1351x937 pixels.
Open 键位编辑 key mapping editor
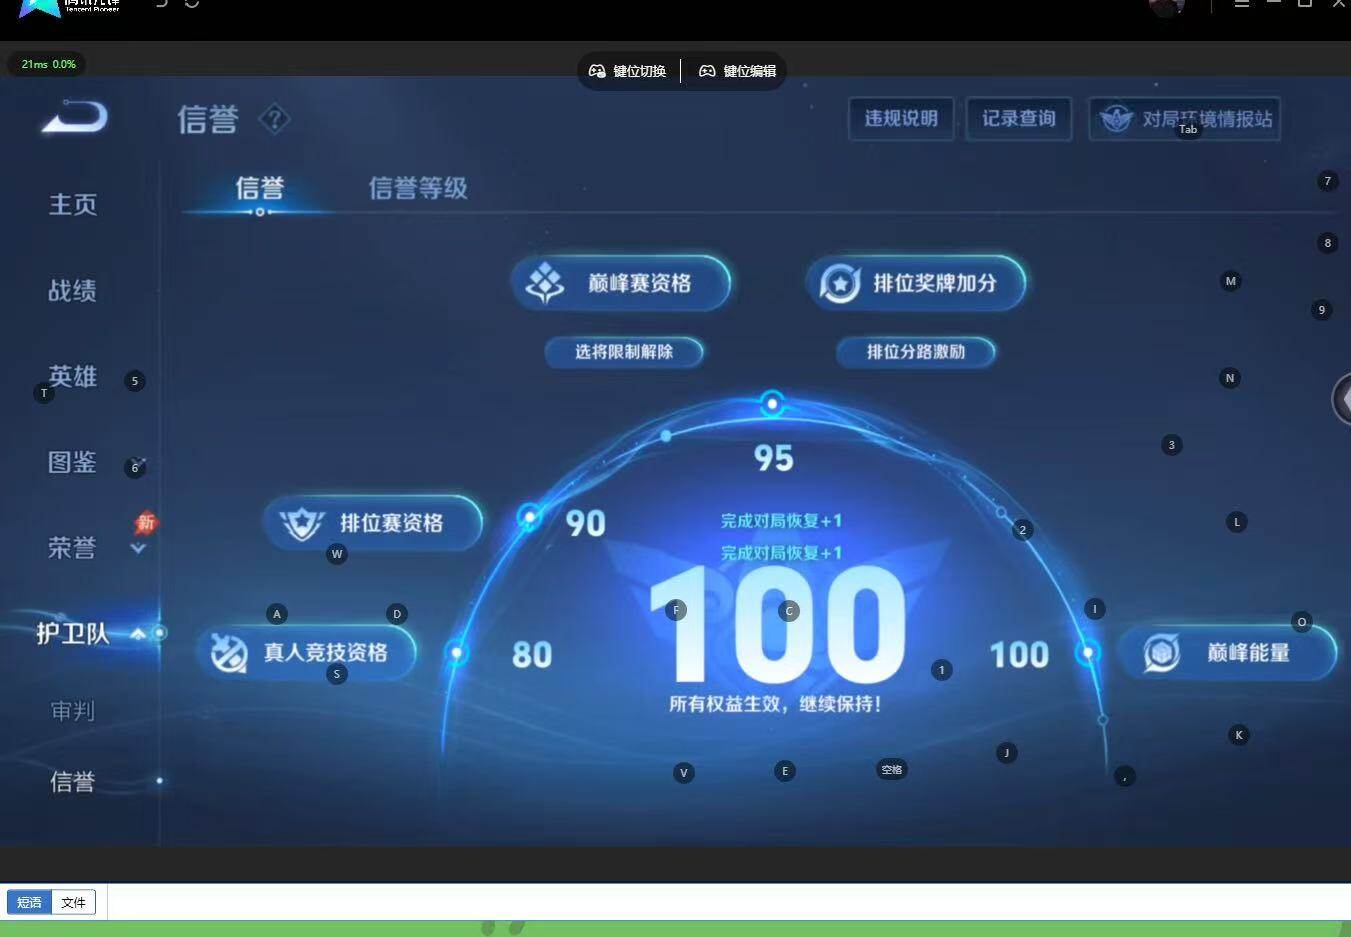[737, 71]
